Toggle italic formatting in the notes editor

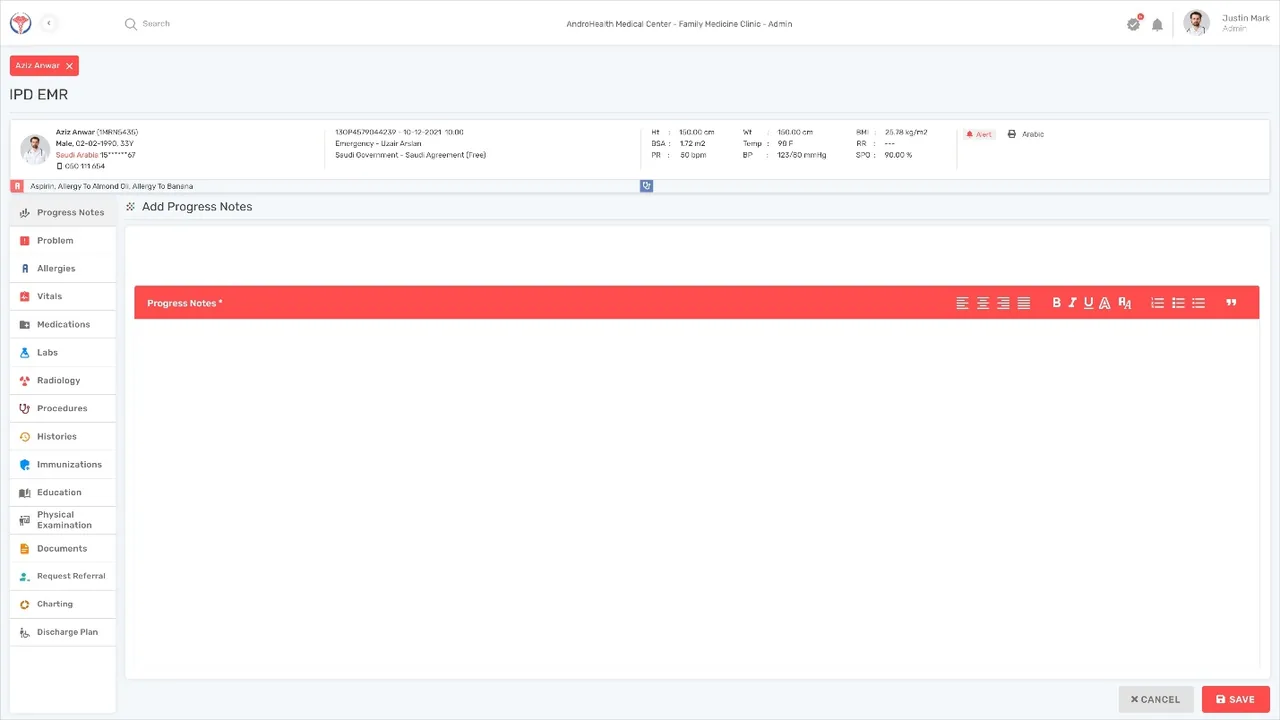coord(1072,303)
